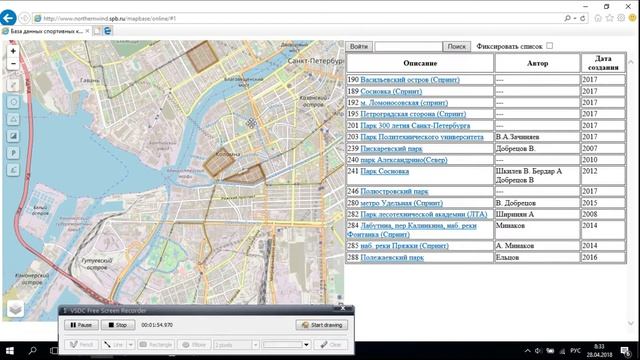
Task: Open notification center on taskbar
Action: (x=626, y=351)
